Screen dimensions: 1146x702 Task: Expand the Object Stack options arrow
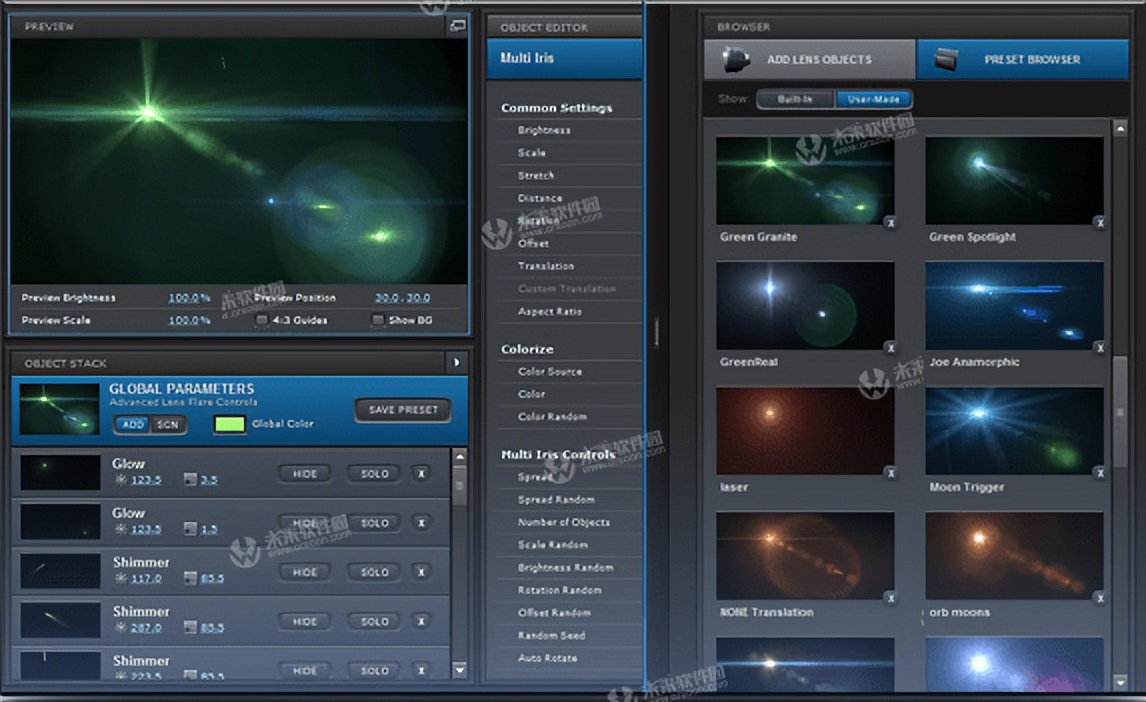point(457,362)
